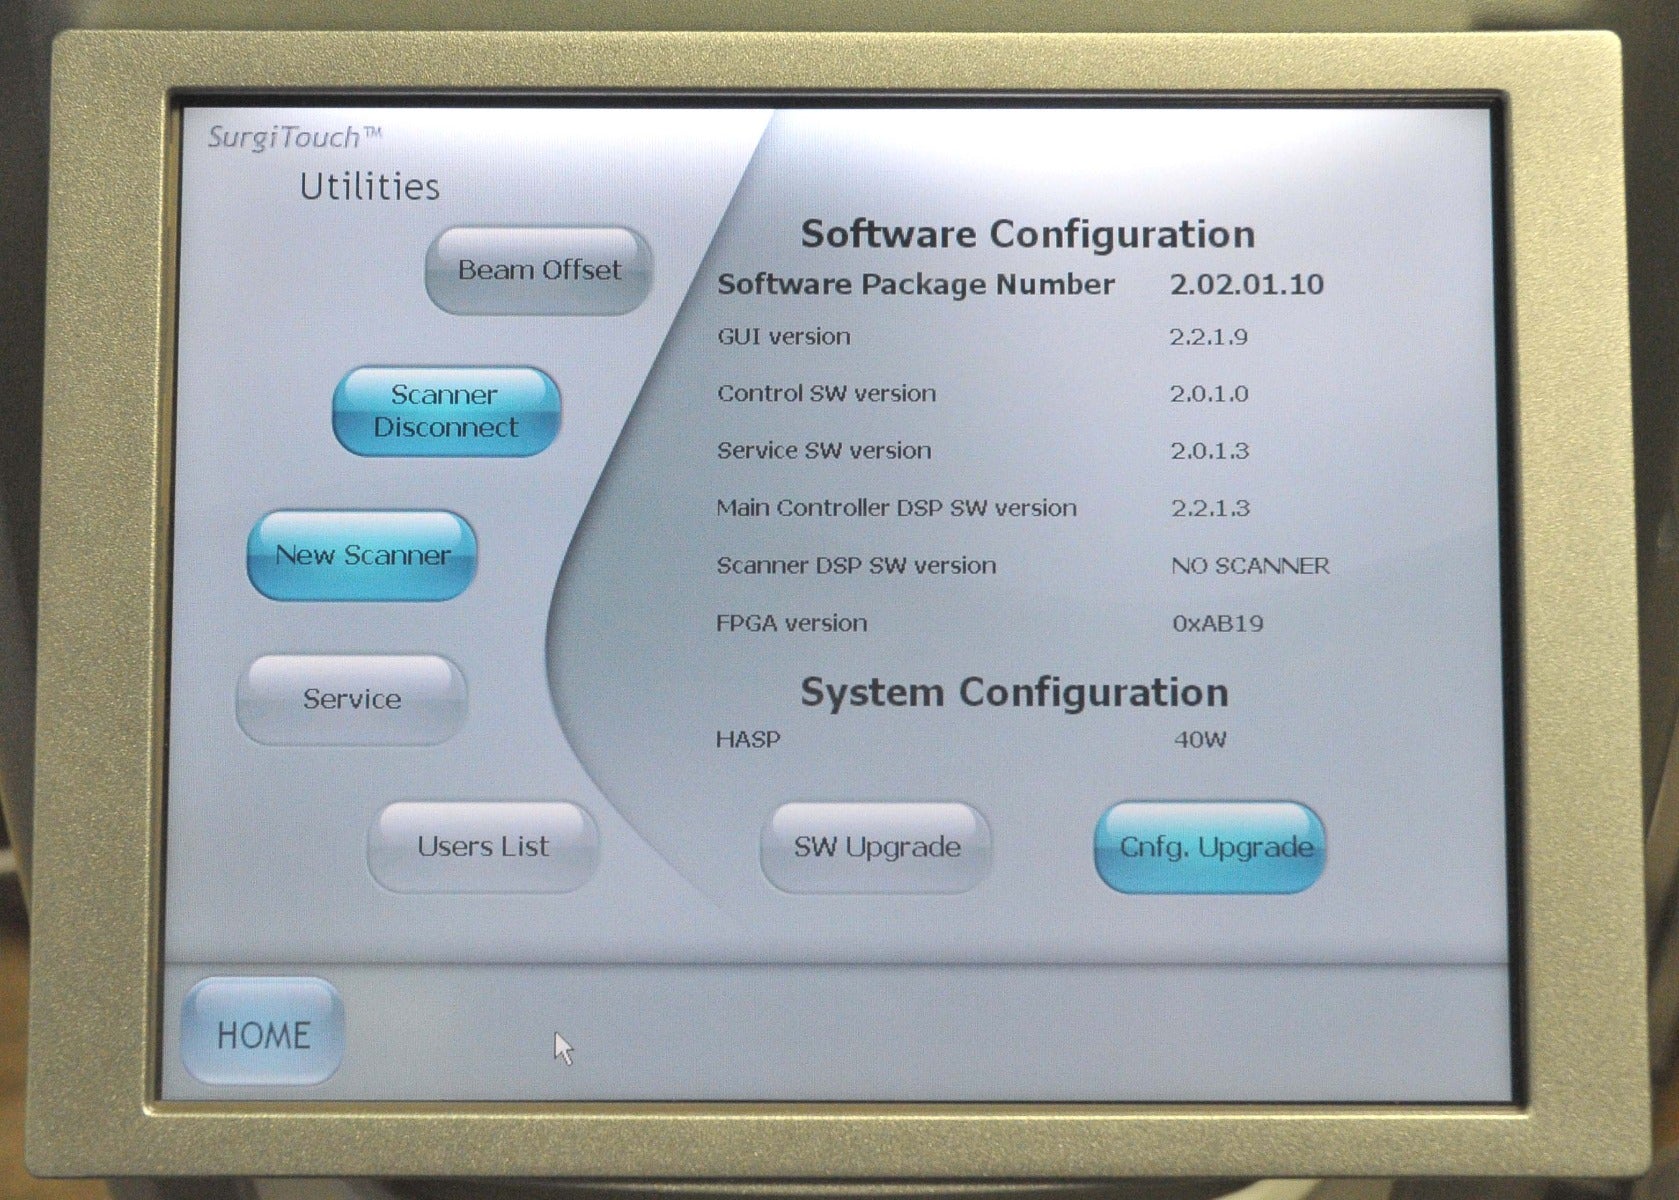Image resolution: width=1679 pixels, height=1200 pixels.
Task: Select the New Scanner button
Action: pos(362,556)
